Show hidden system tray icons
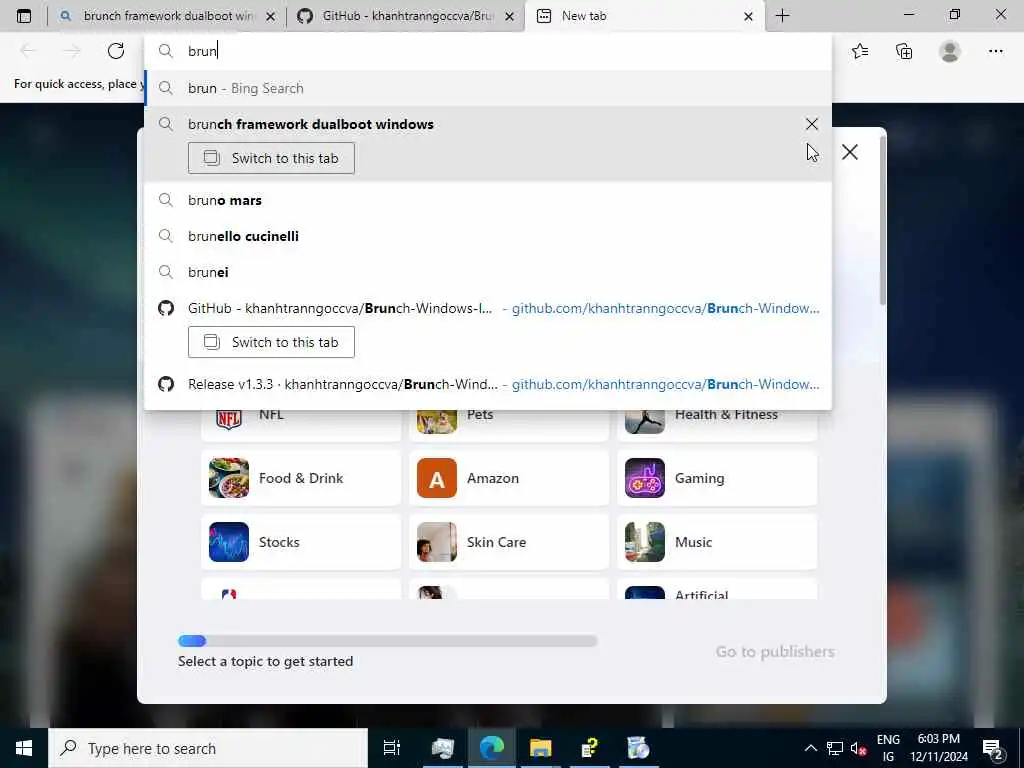Viewport: 1024px width, 768px height. [x=810, y=748]
